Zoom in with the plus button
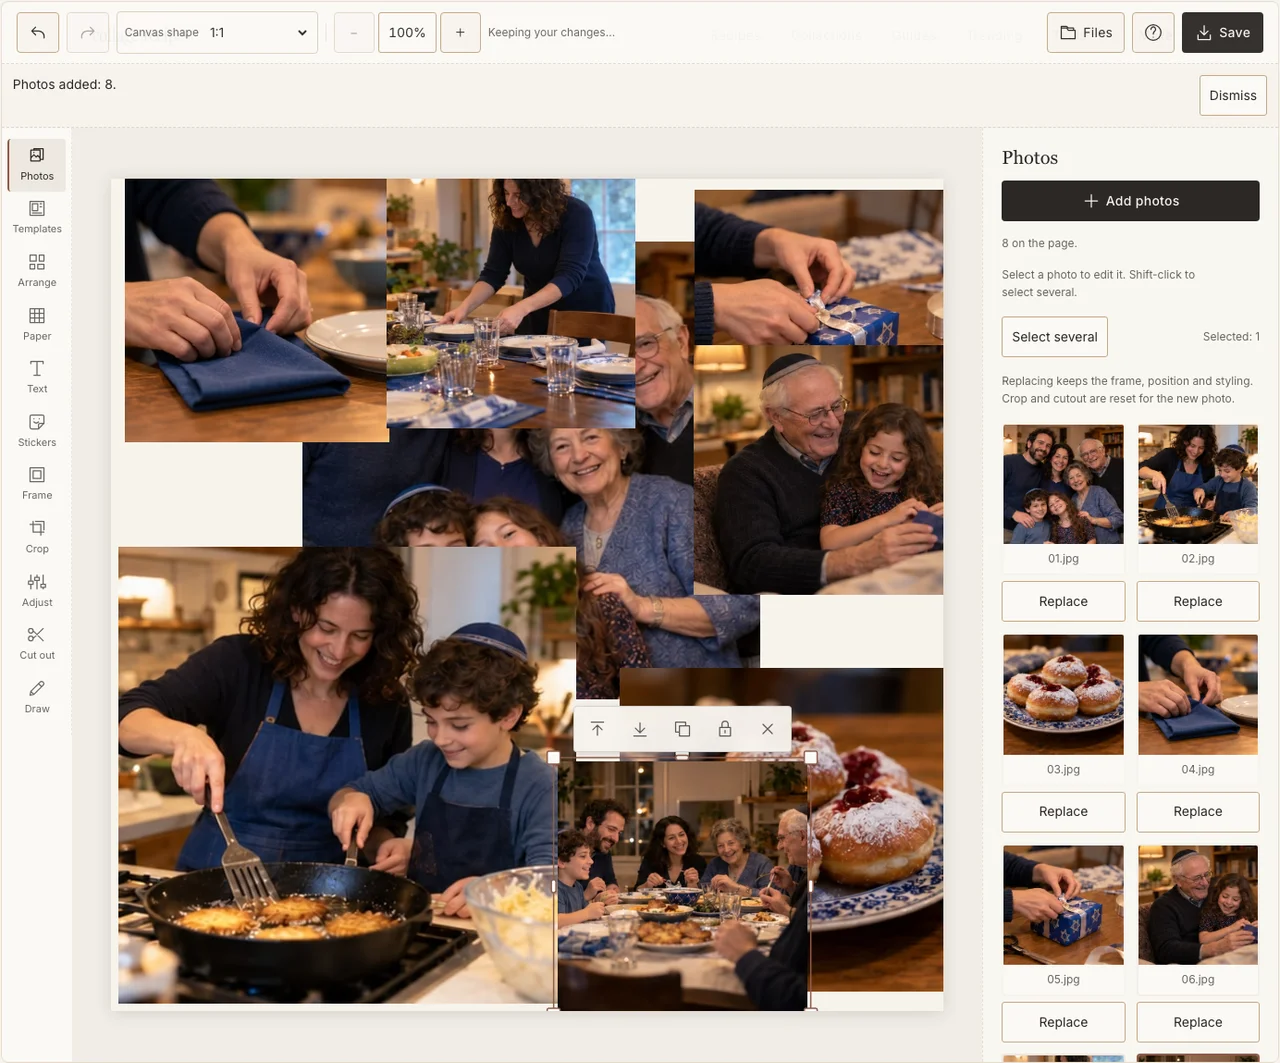The width and height of the screenshot is (1280, 1063). [x=460, y=33]
